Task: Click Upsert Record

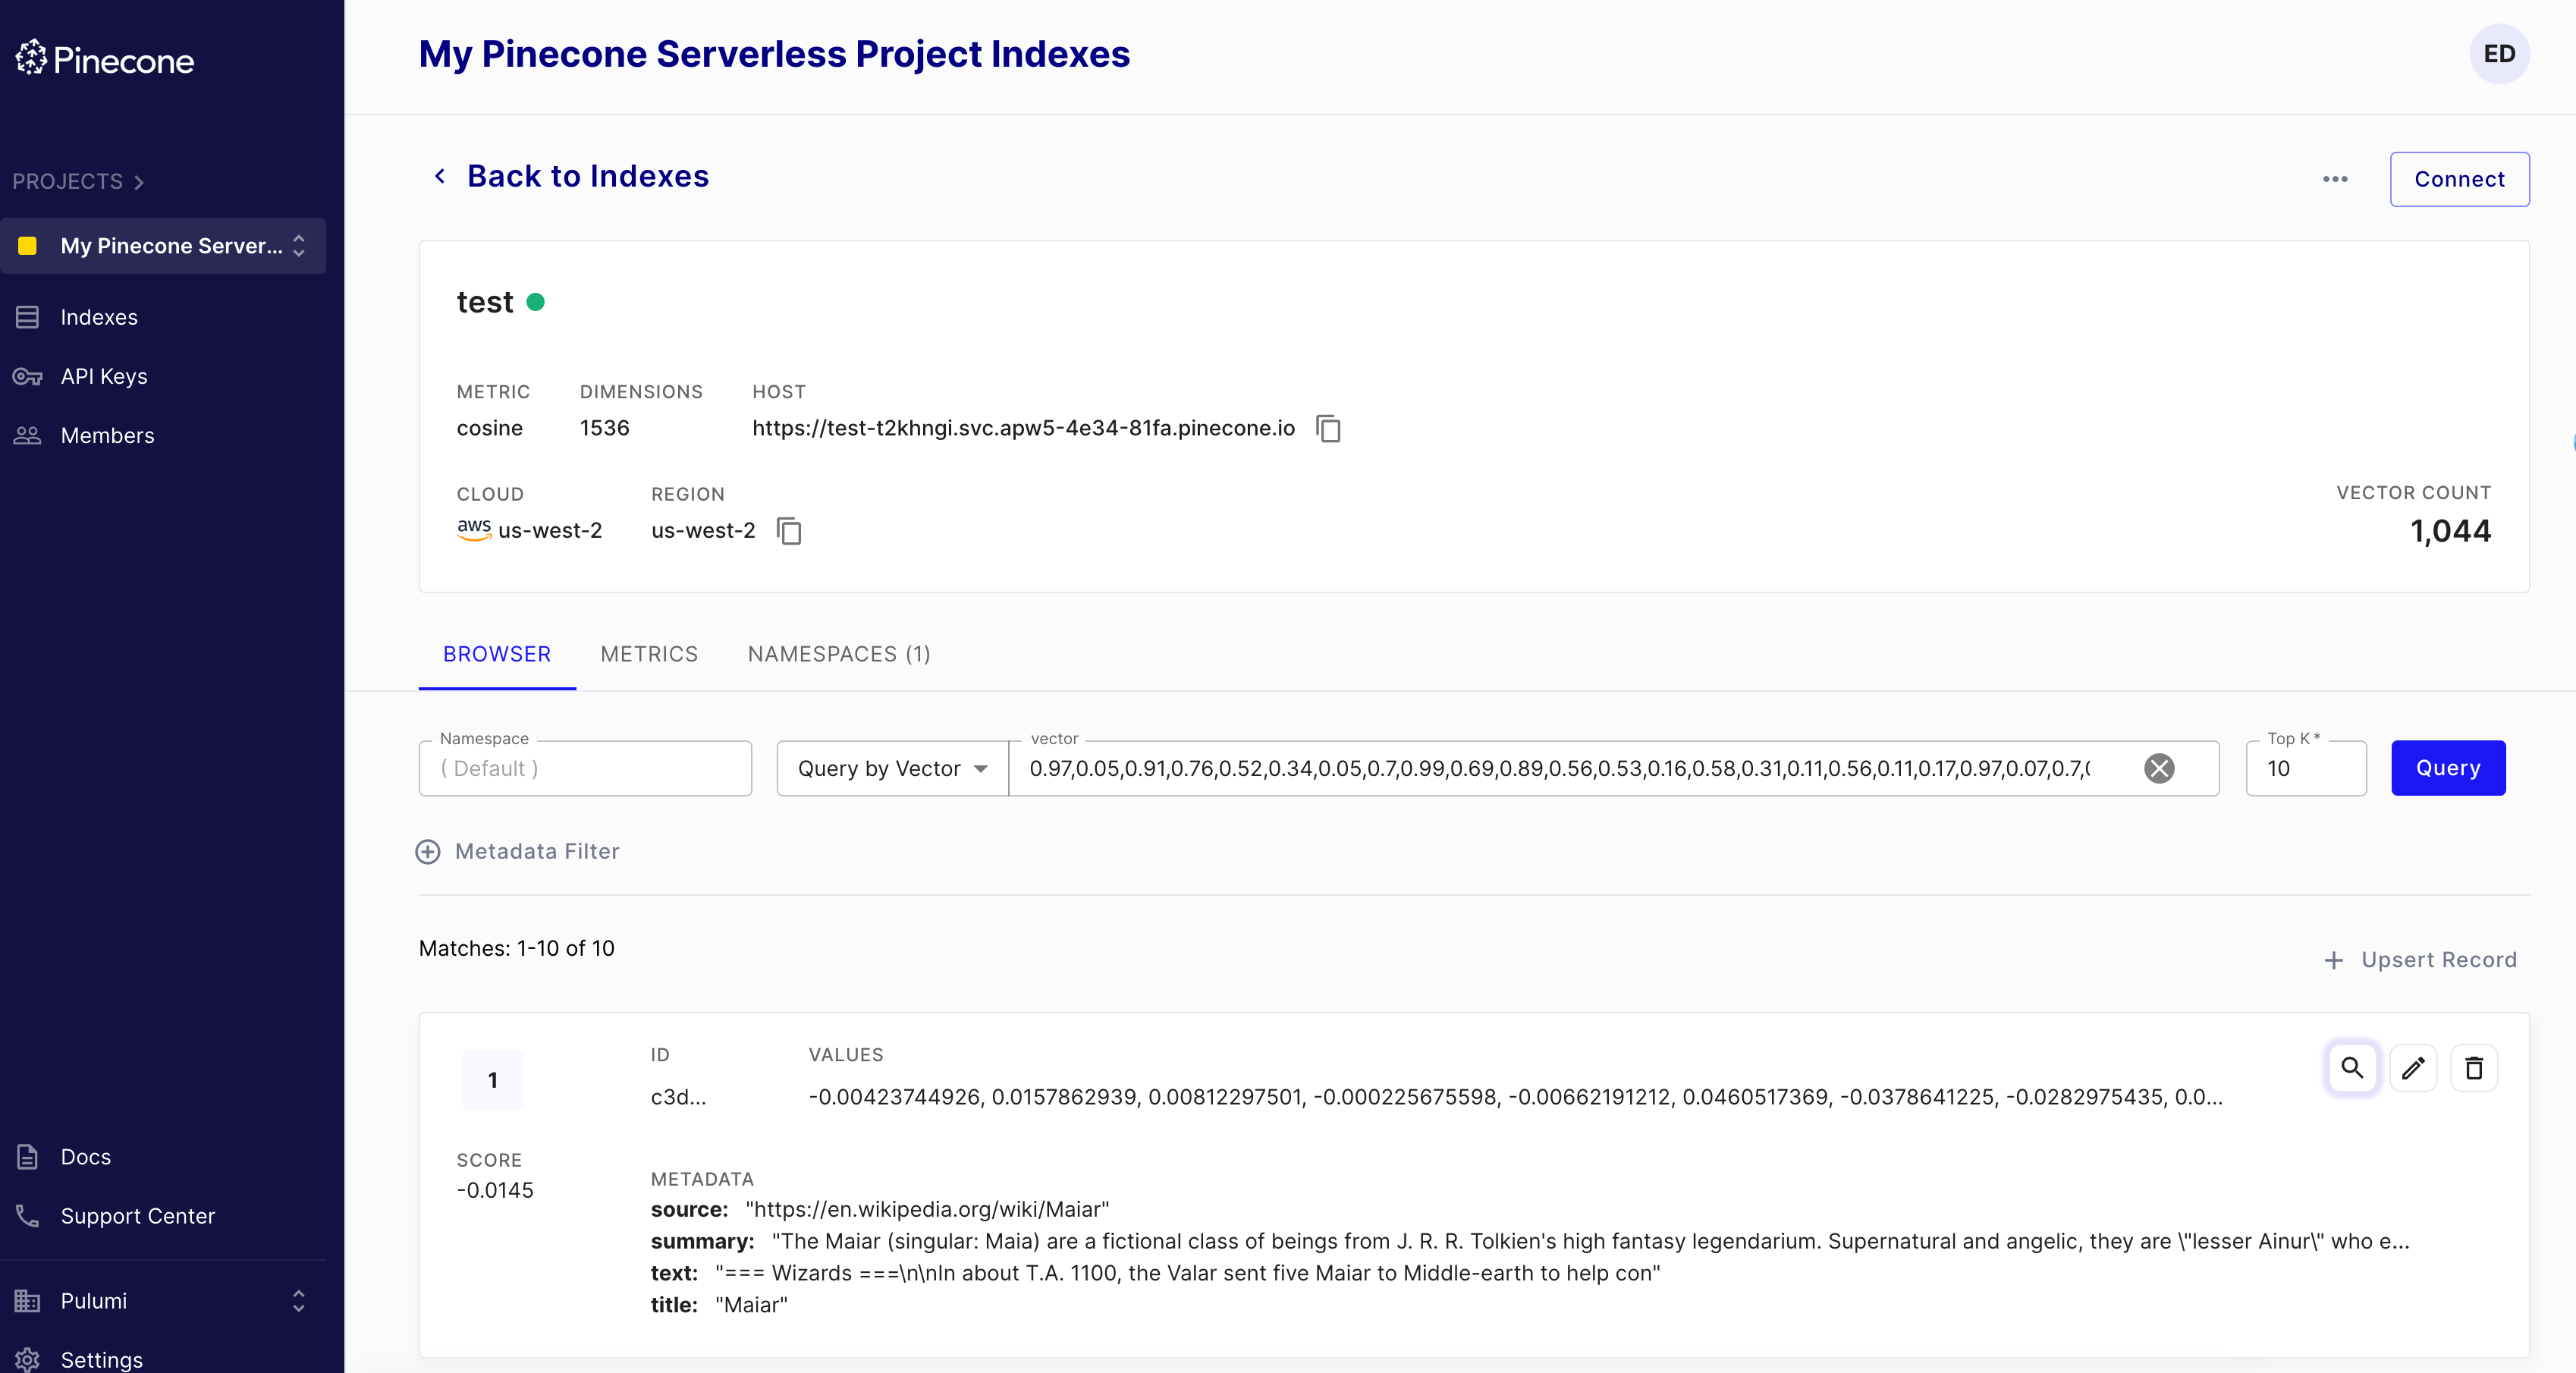Action: point(2420,960)
